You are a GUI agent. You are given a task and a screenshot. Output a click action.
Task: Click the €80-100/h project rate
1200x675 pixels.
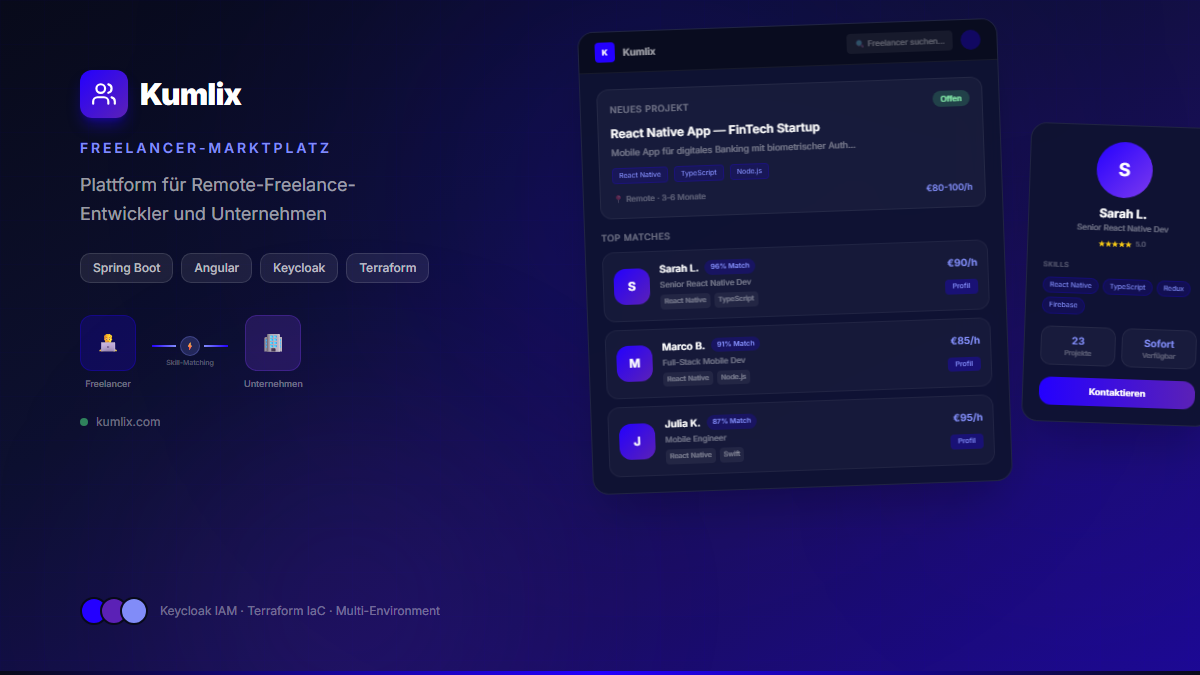(x=949, y=187)
